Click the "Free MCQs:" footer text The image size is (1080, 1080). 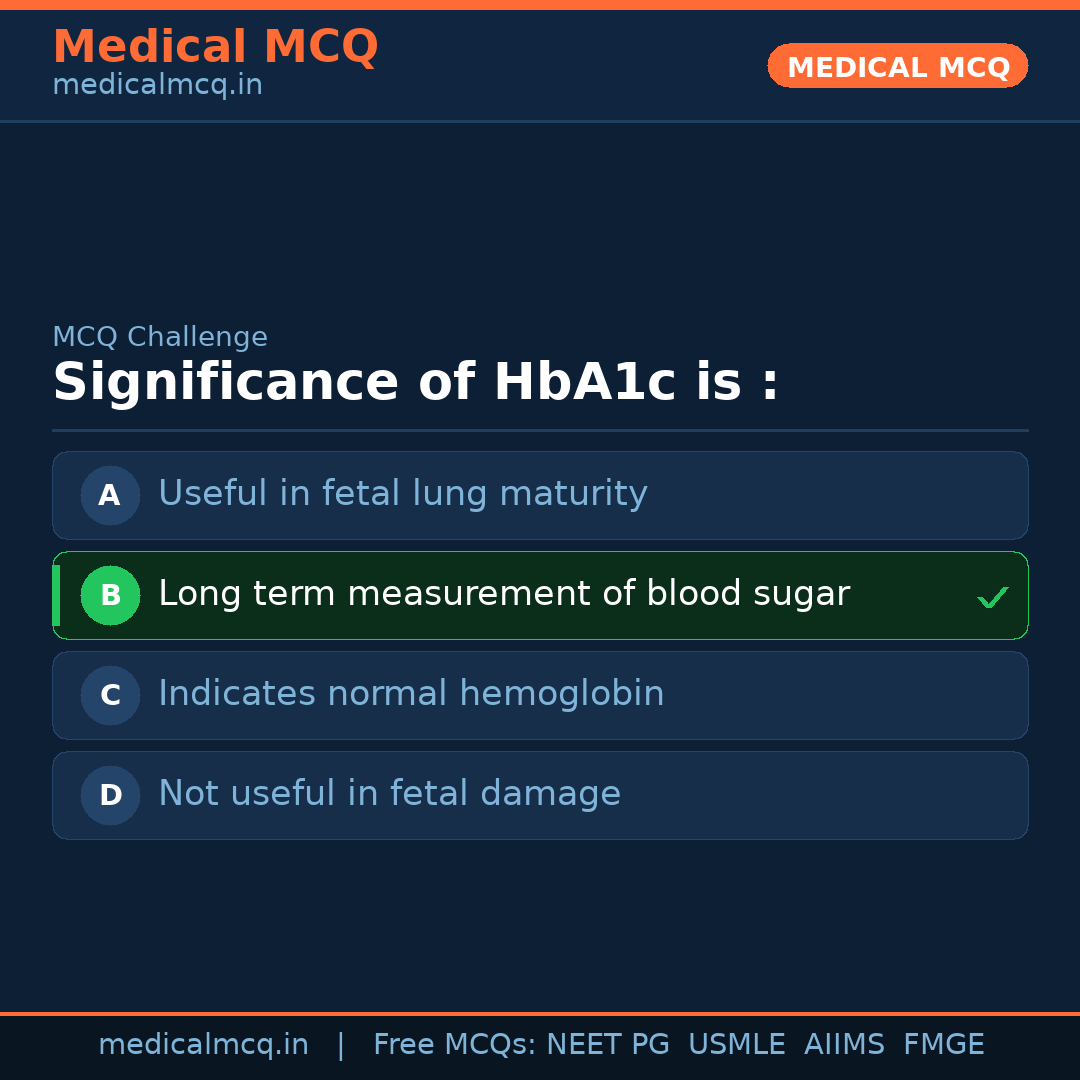click(x=455, y=1045)
